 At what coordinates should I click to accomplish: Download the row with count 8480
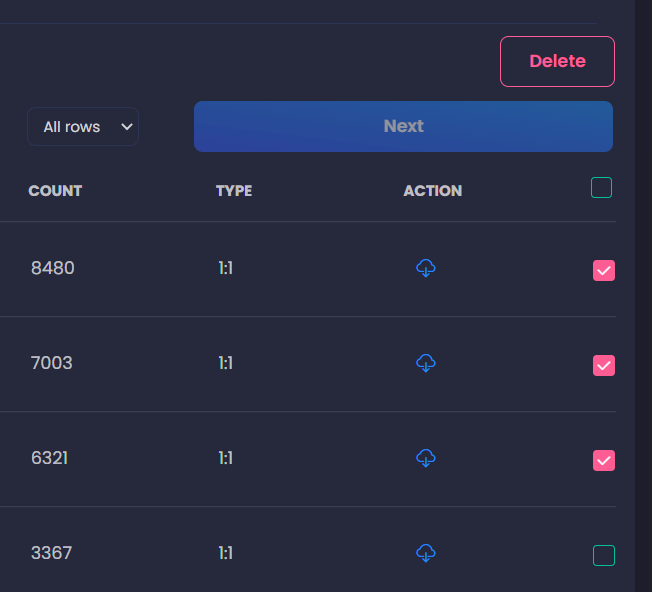click(x=426, y=268)
